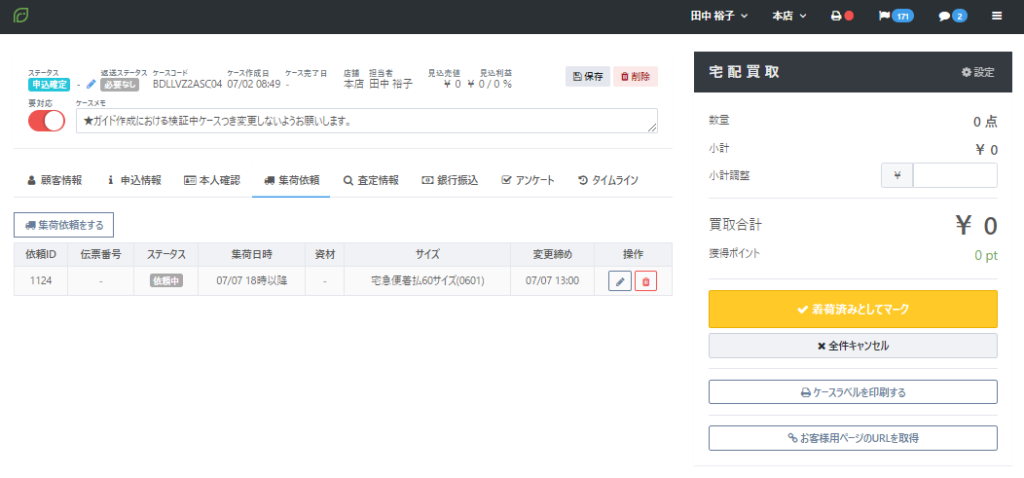The width and height of the screenshot is (1024, 478).
Task: Open the hamburger menu in top bar
Action: tap(996, 16)
